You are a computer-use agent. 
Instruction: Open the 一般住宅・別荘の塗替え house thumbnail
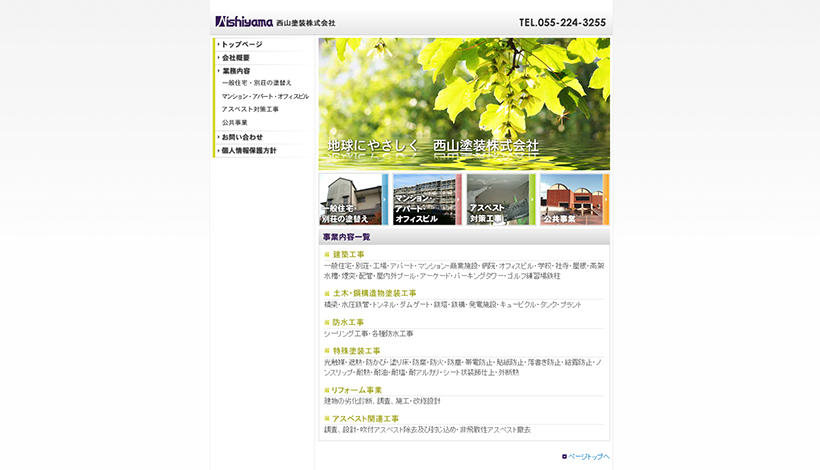tap(354, 200)
